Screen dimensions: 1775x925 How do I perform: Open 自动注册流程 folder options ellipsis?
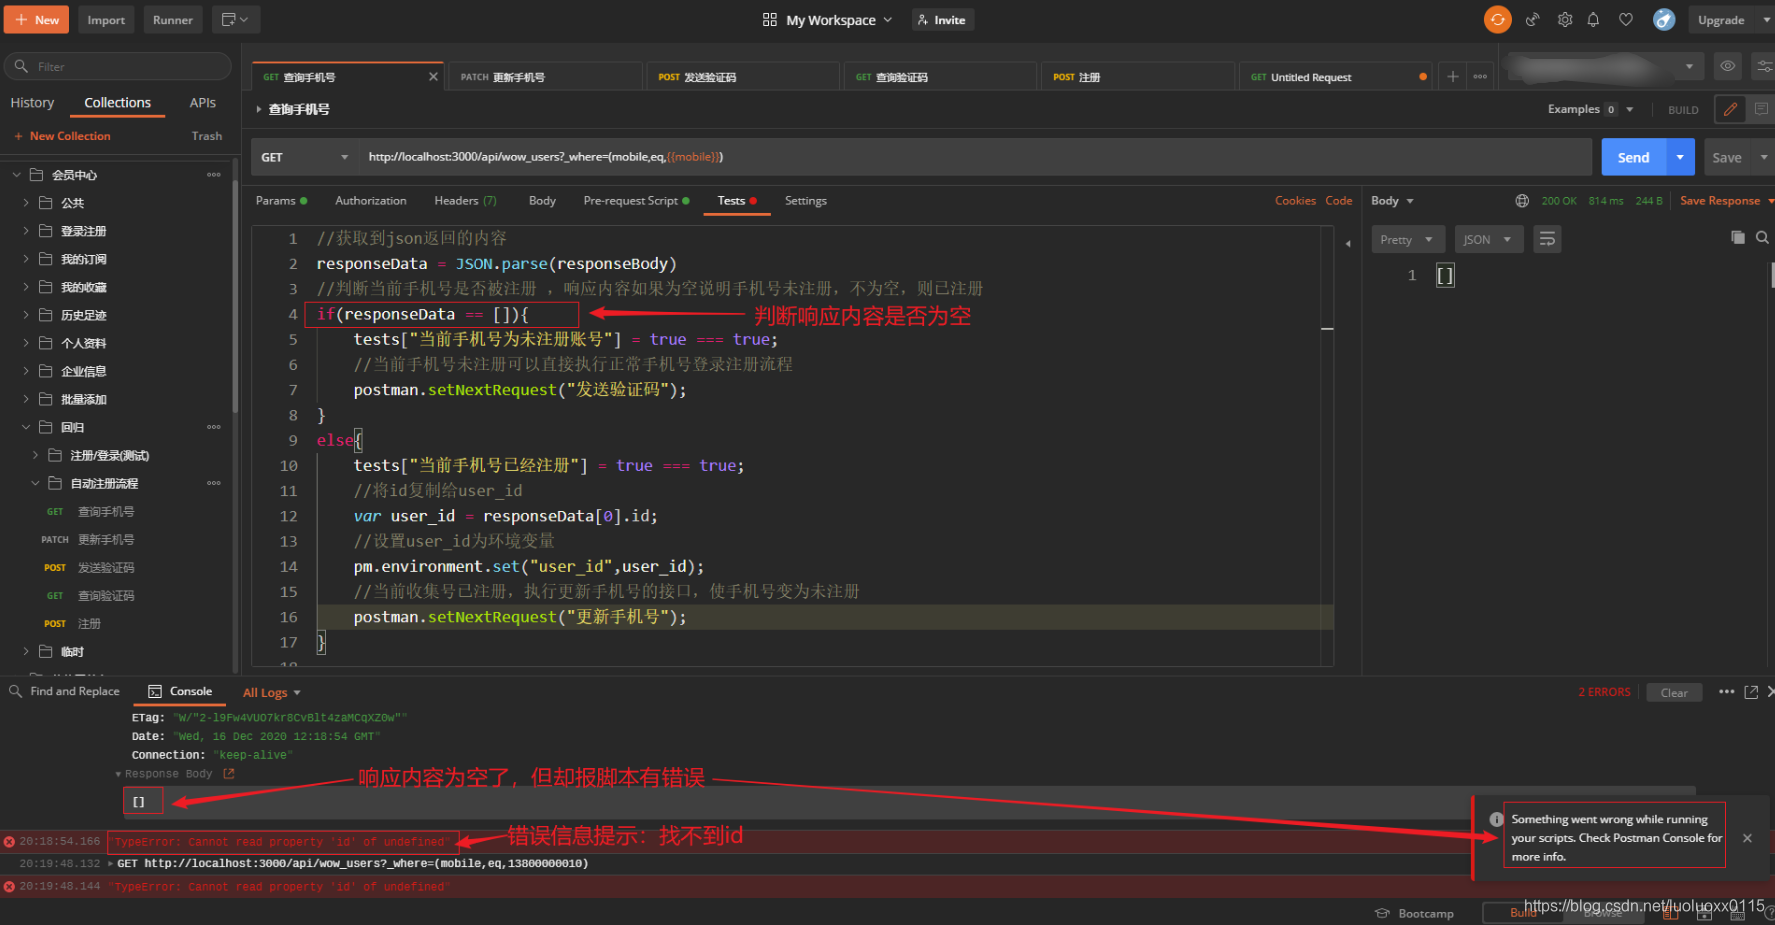click(213, 483)
